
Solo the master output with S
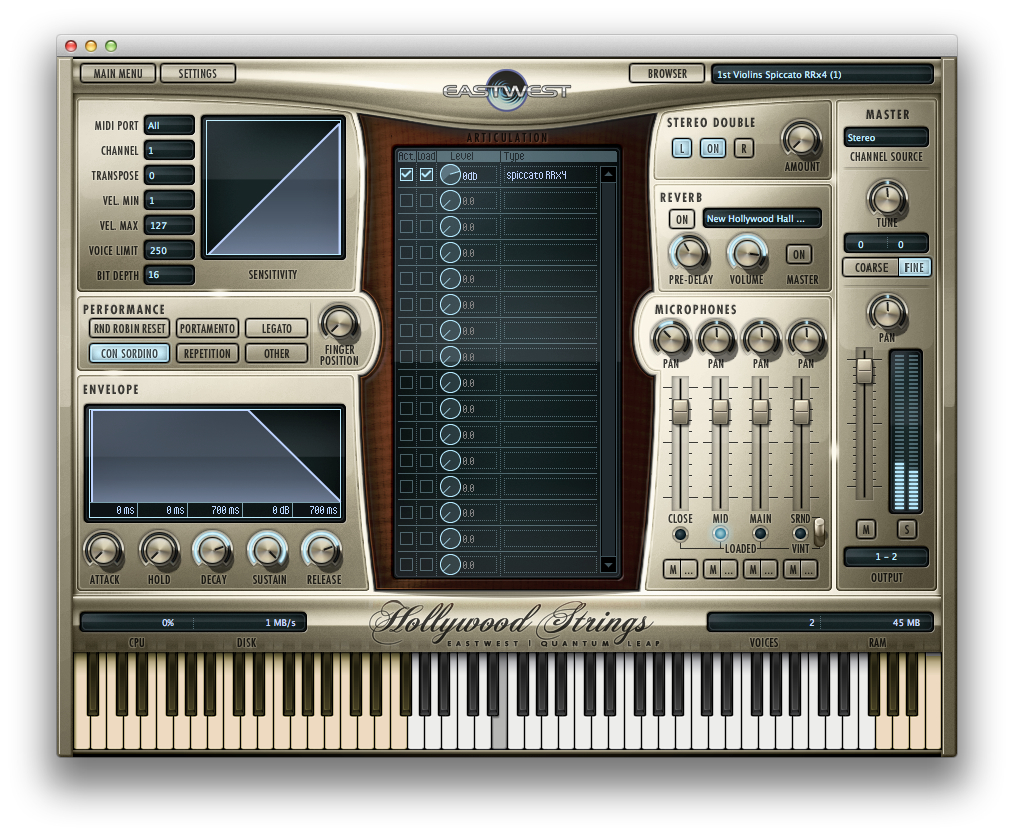point(907,530)
